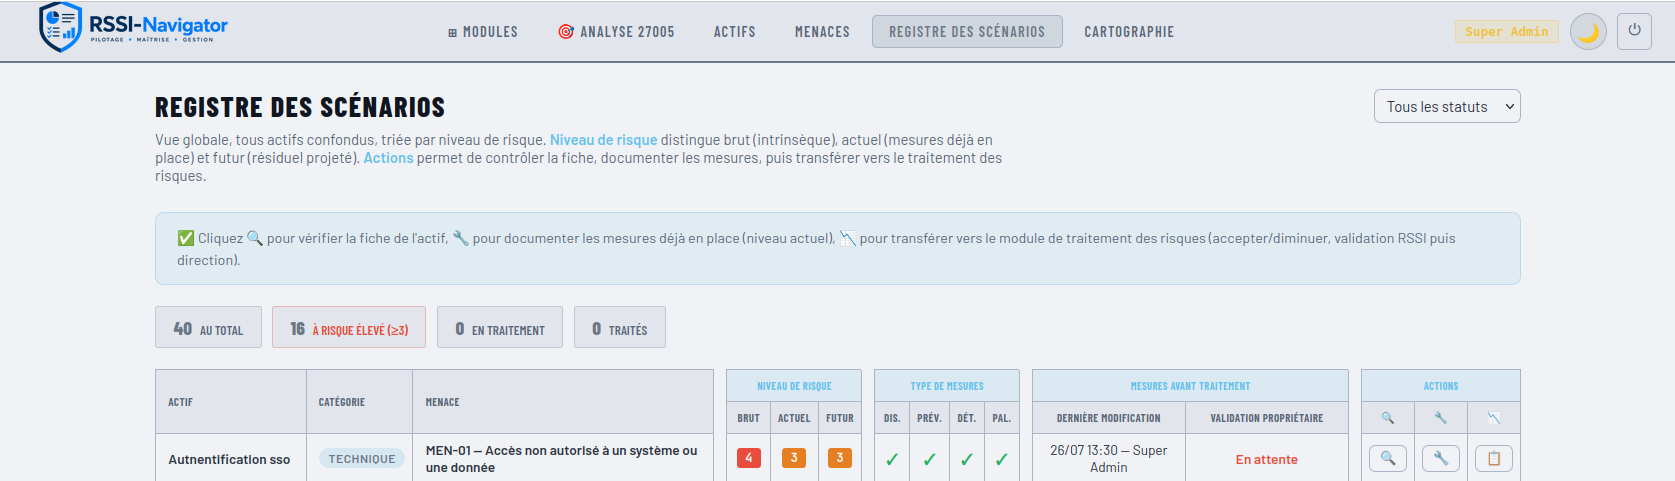Click MEN-01 threat description
The image size is (1675, 481).
[x=562, y=459]
